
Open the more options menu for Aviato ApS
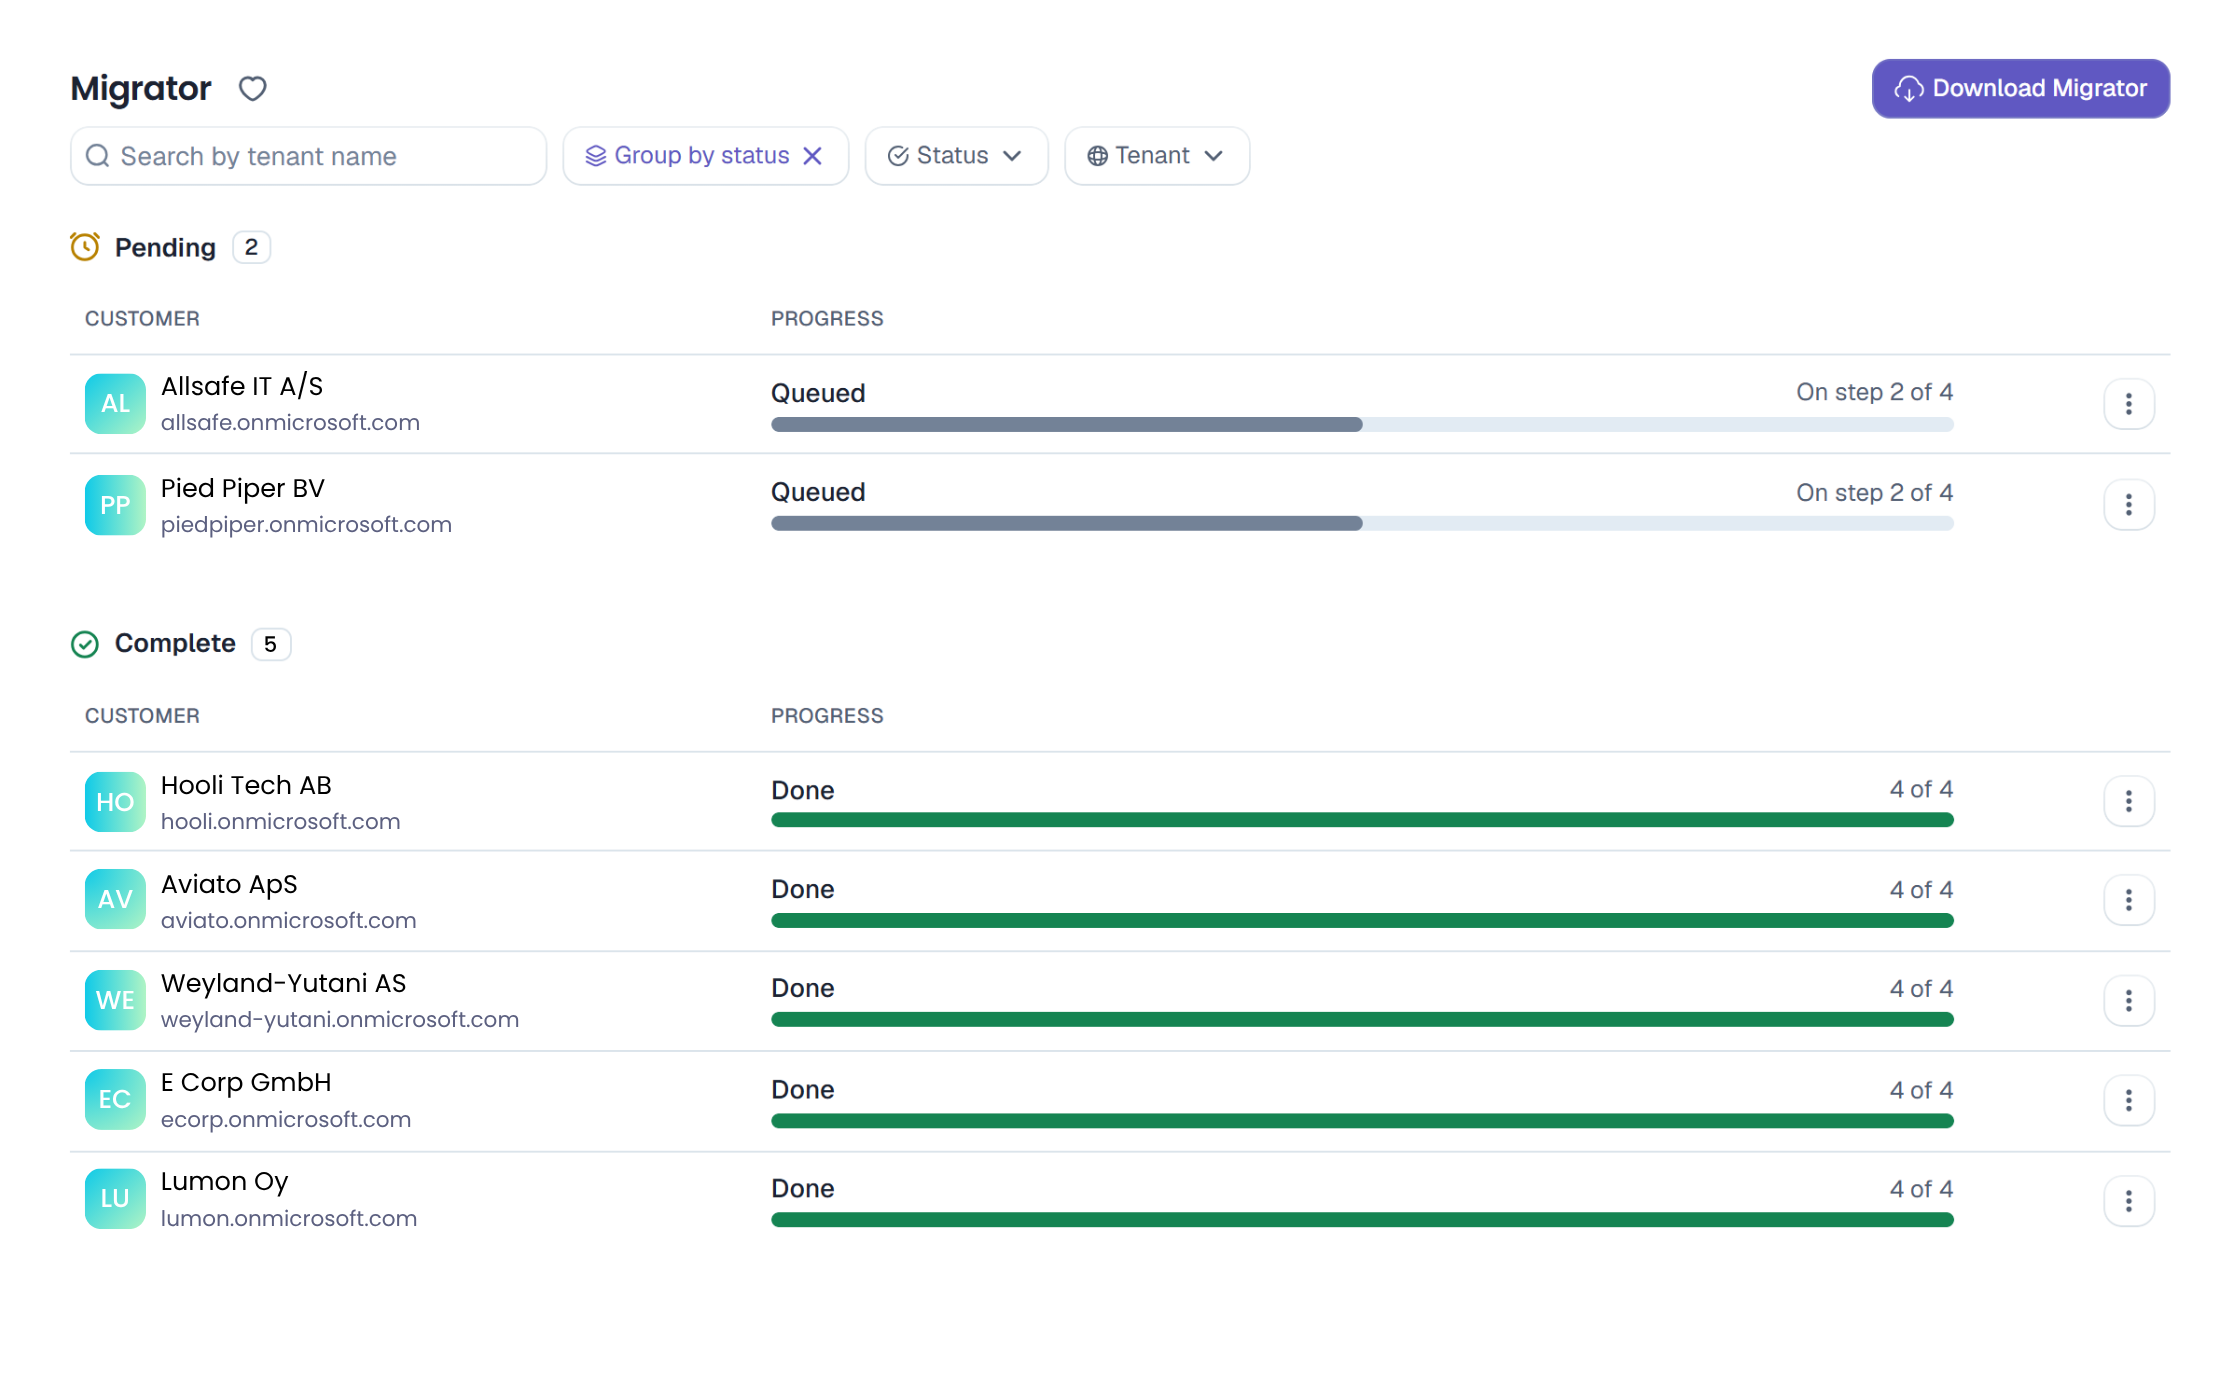(x=2129, y=900)
